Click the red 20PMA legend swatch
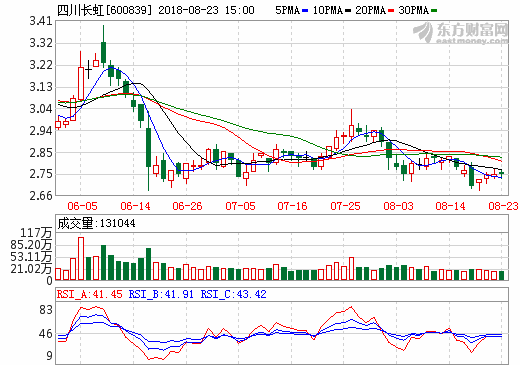 click(x=391, y=10)
